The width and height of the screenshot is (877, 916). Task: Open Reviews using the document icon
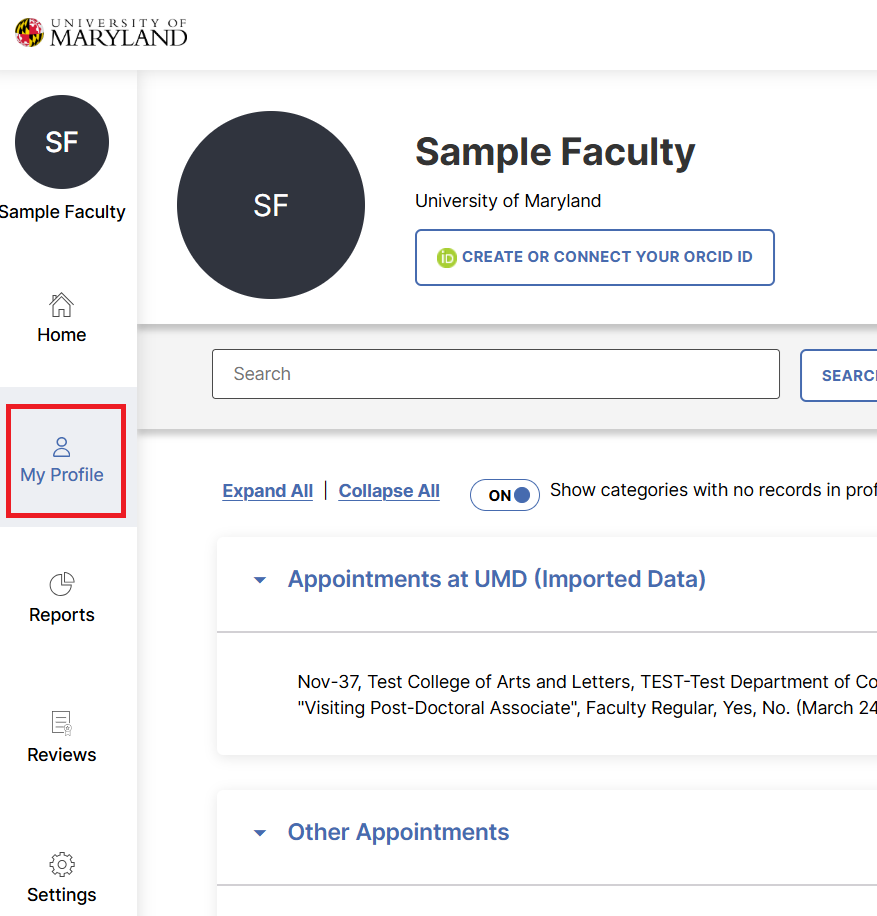pos(61,723)
